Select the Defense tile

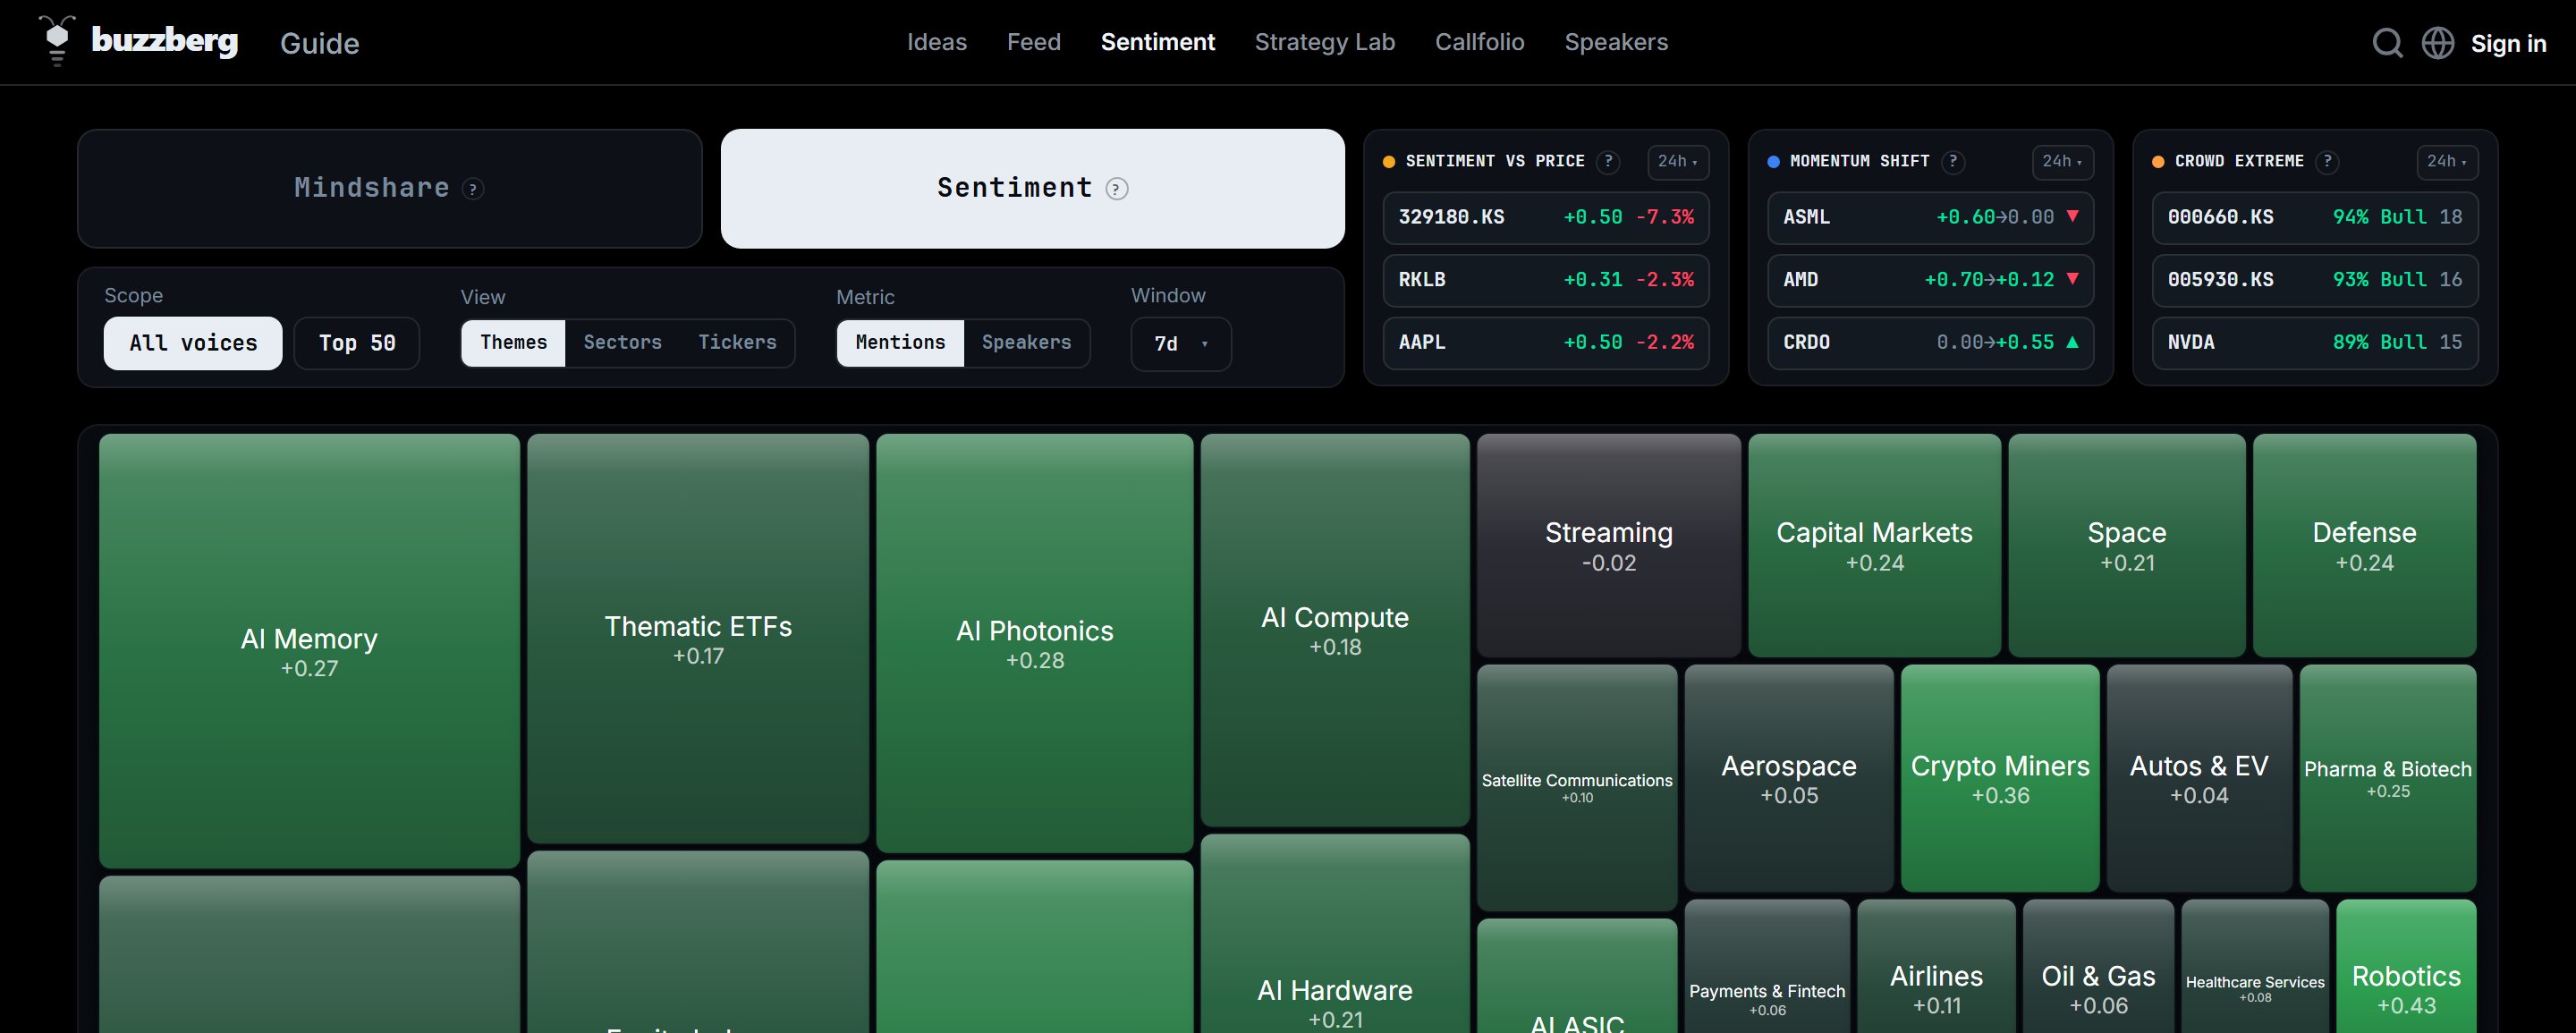click(2365, 545)
